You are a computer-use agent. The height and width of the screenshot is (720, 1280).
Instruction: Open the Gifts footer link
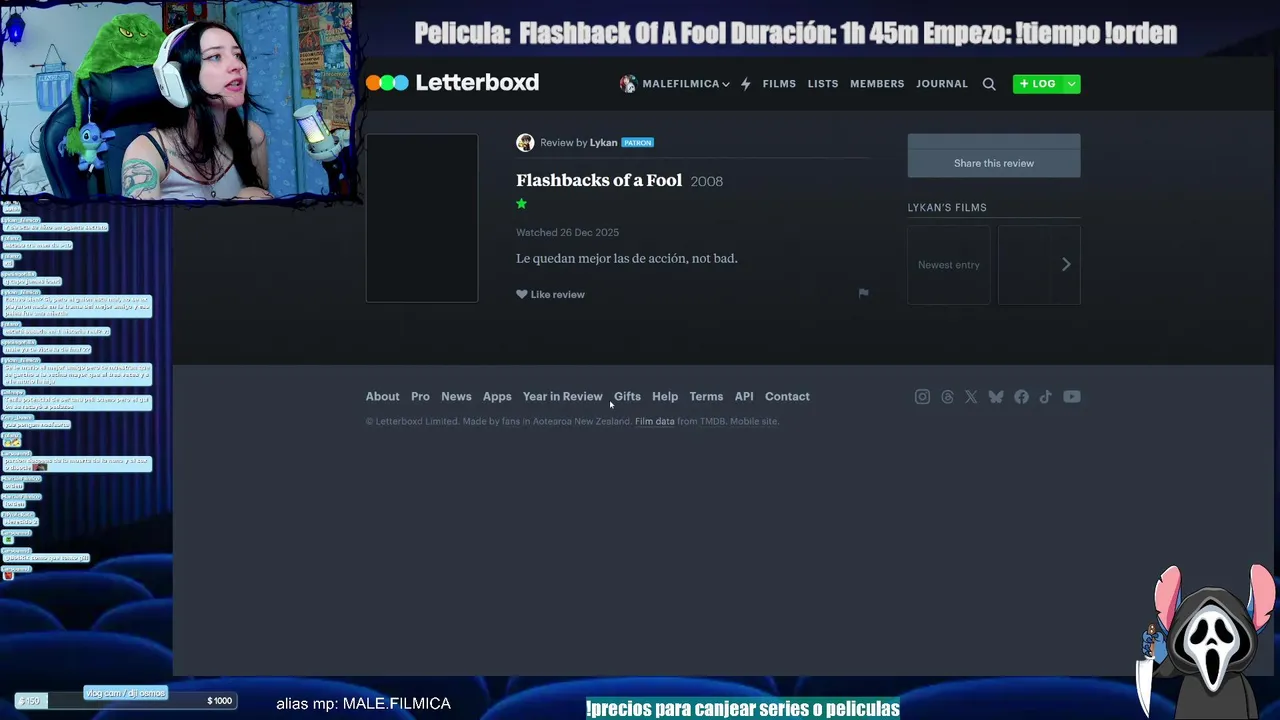click(x=627, y=397)
